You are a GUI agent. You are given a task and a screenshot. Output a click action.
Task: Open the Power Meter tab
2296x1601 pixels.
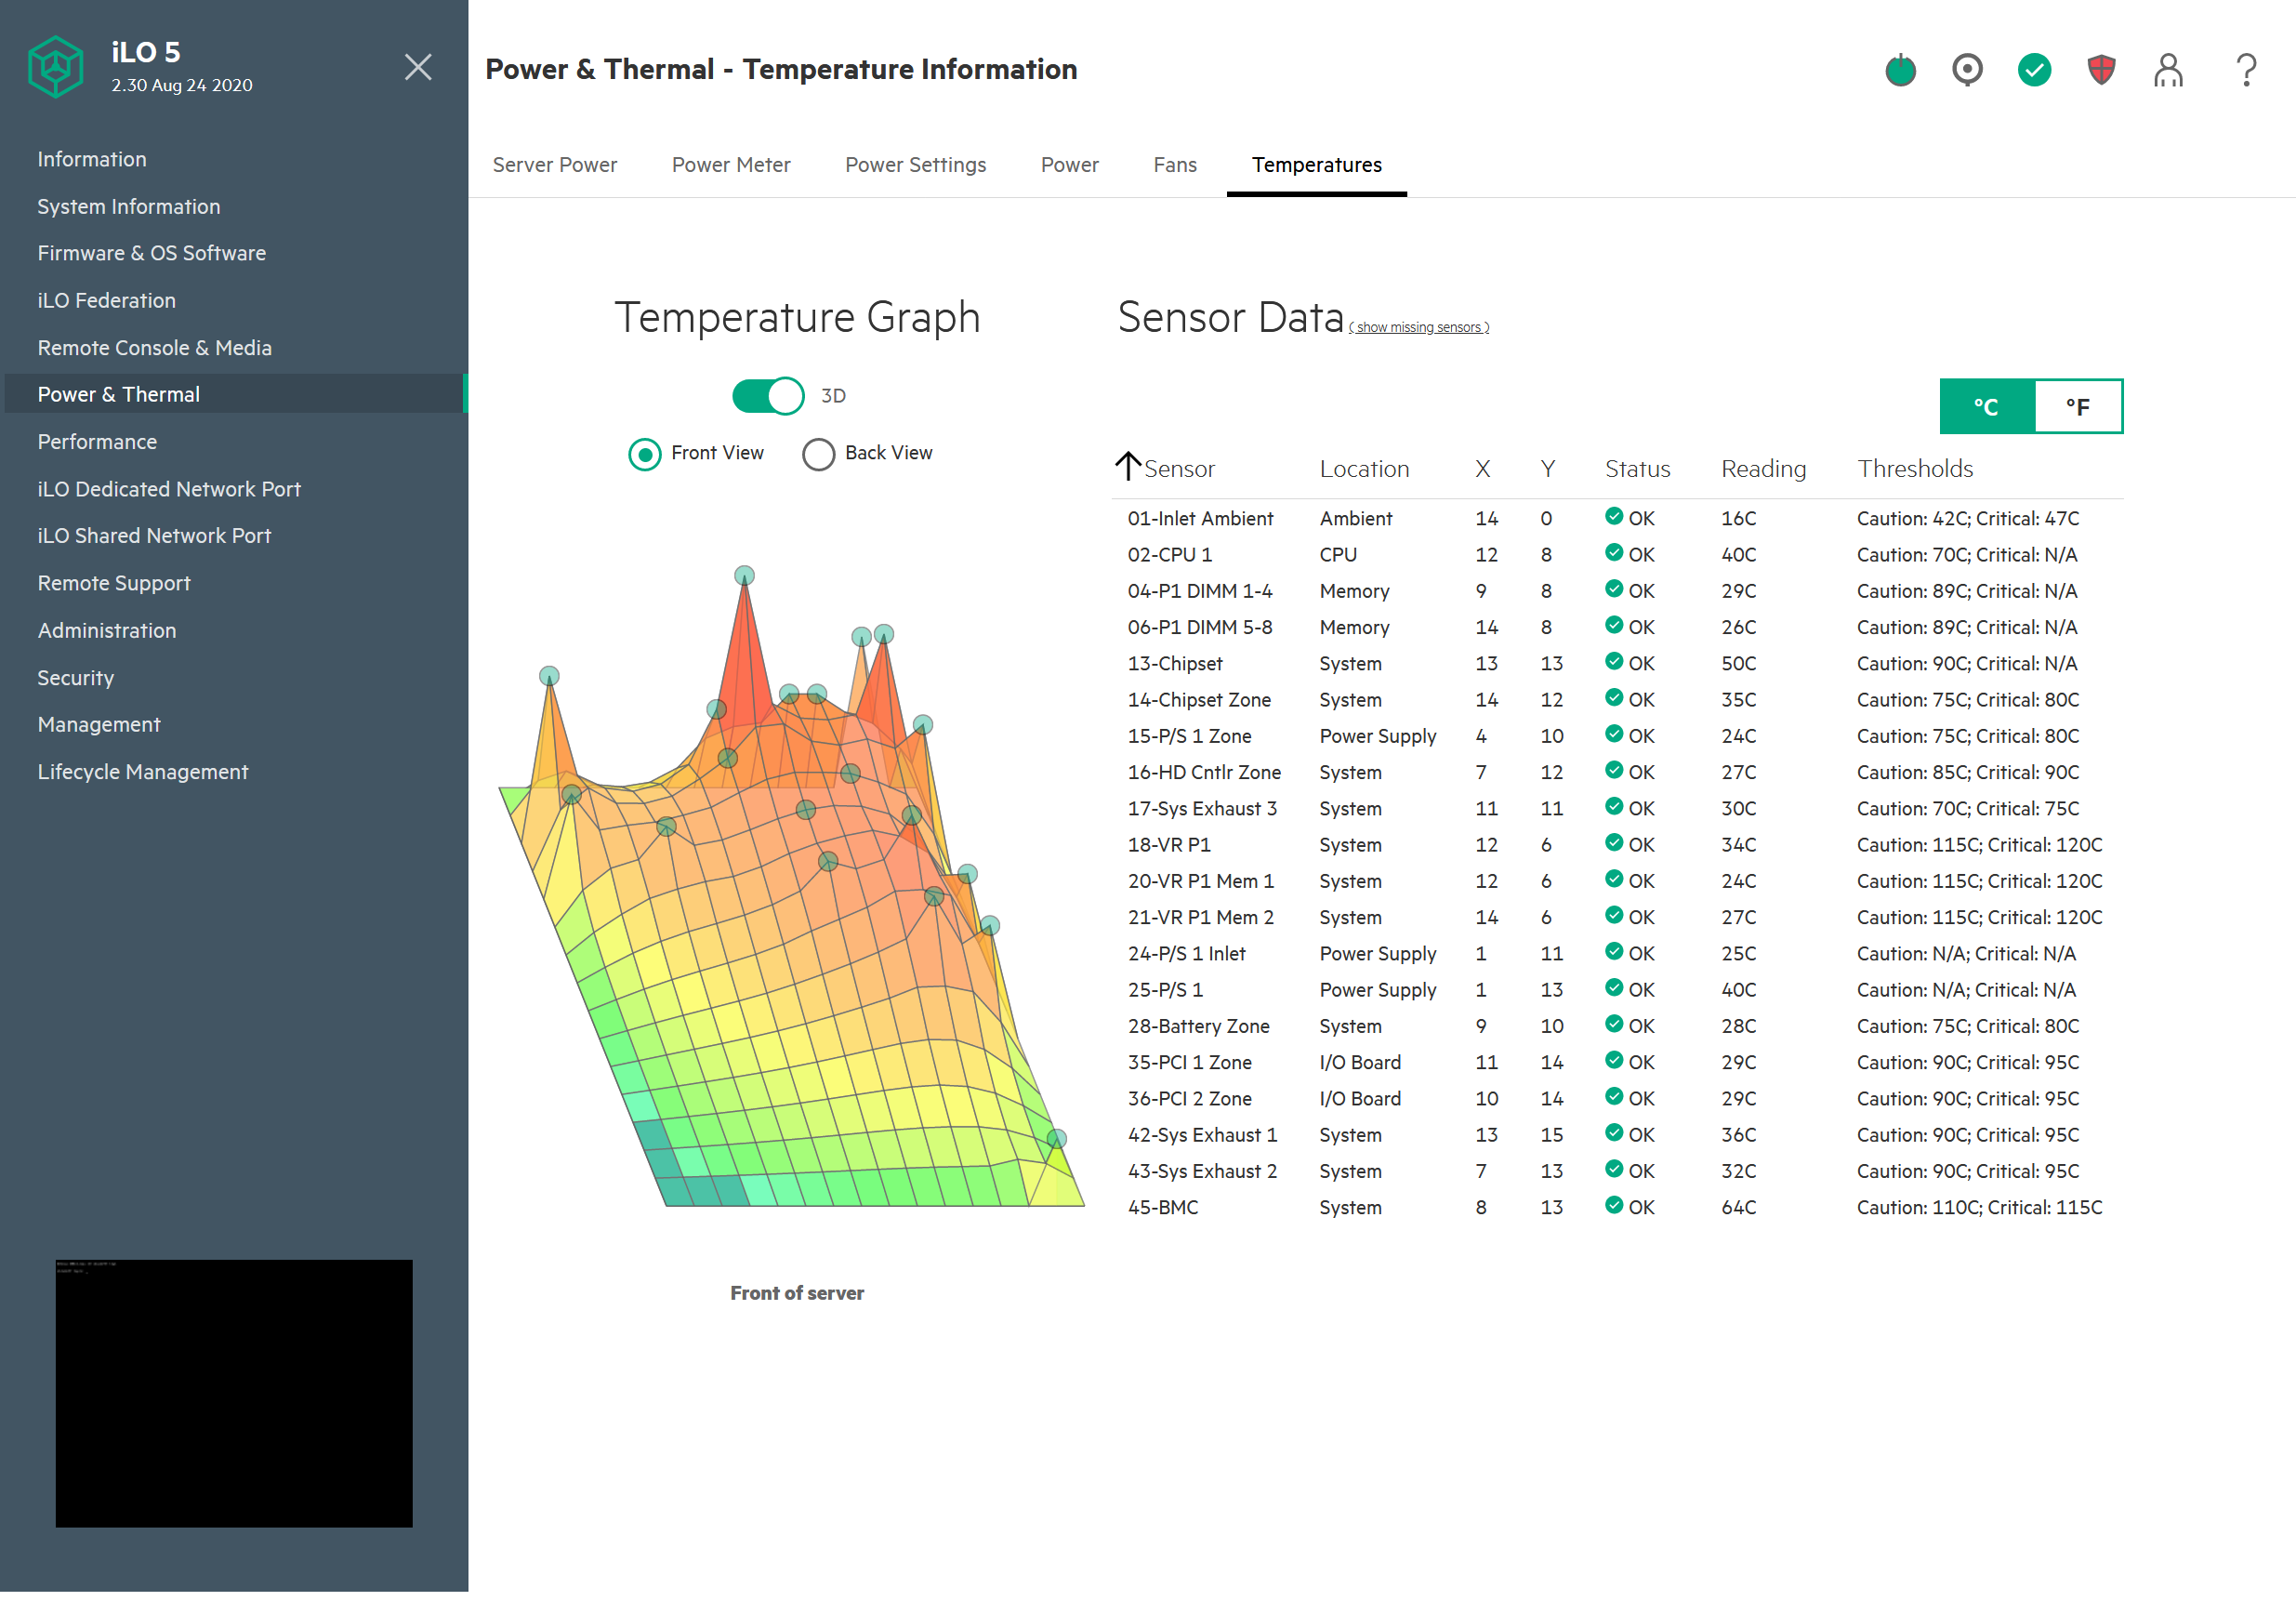[730, 165]
